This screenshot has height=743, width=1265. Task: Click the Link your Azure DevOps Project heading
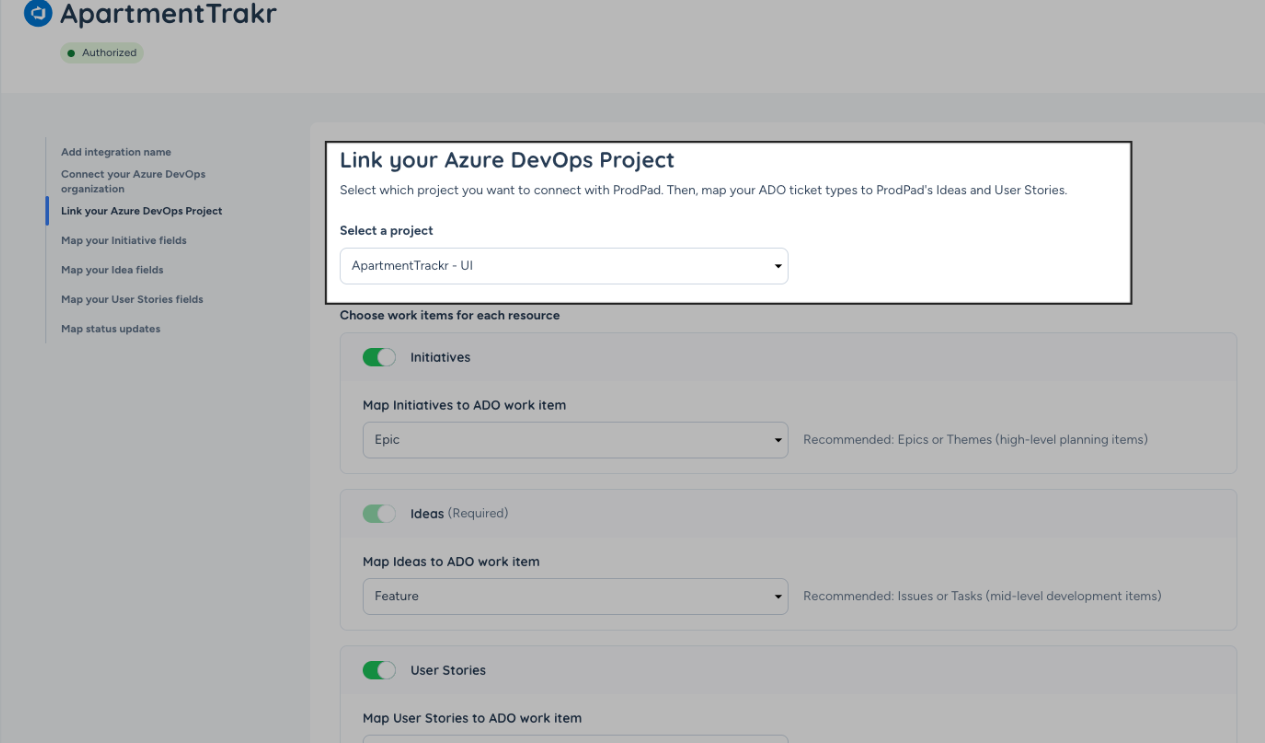(x=507, y=160)
